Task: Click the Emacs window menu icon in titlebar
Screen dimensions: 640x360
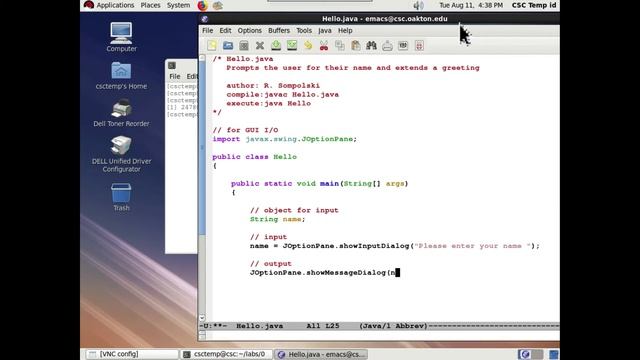Action: [x=204, y=19]
